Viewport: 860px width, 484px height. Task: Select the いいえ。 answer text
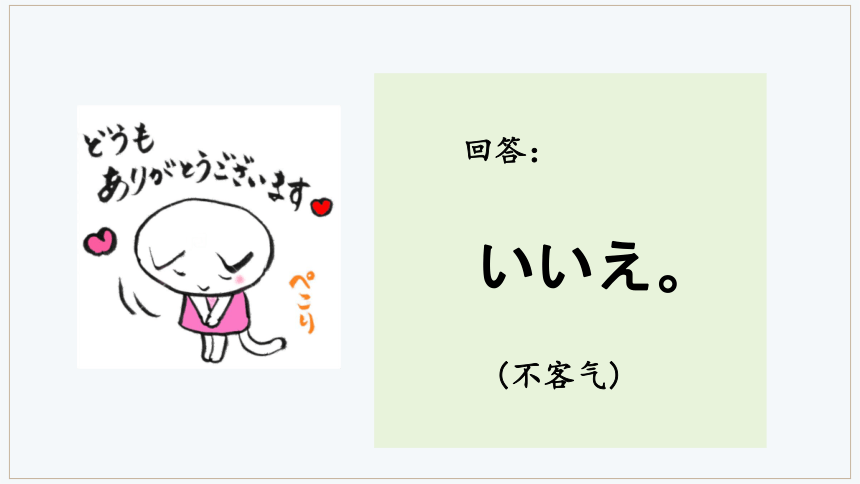[580, 266]
